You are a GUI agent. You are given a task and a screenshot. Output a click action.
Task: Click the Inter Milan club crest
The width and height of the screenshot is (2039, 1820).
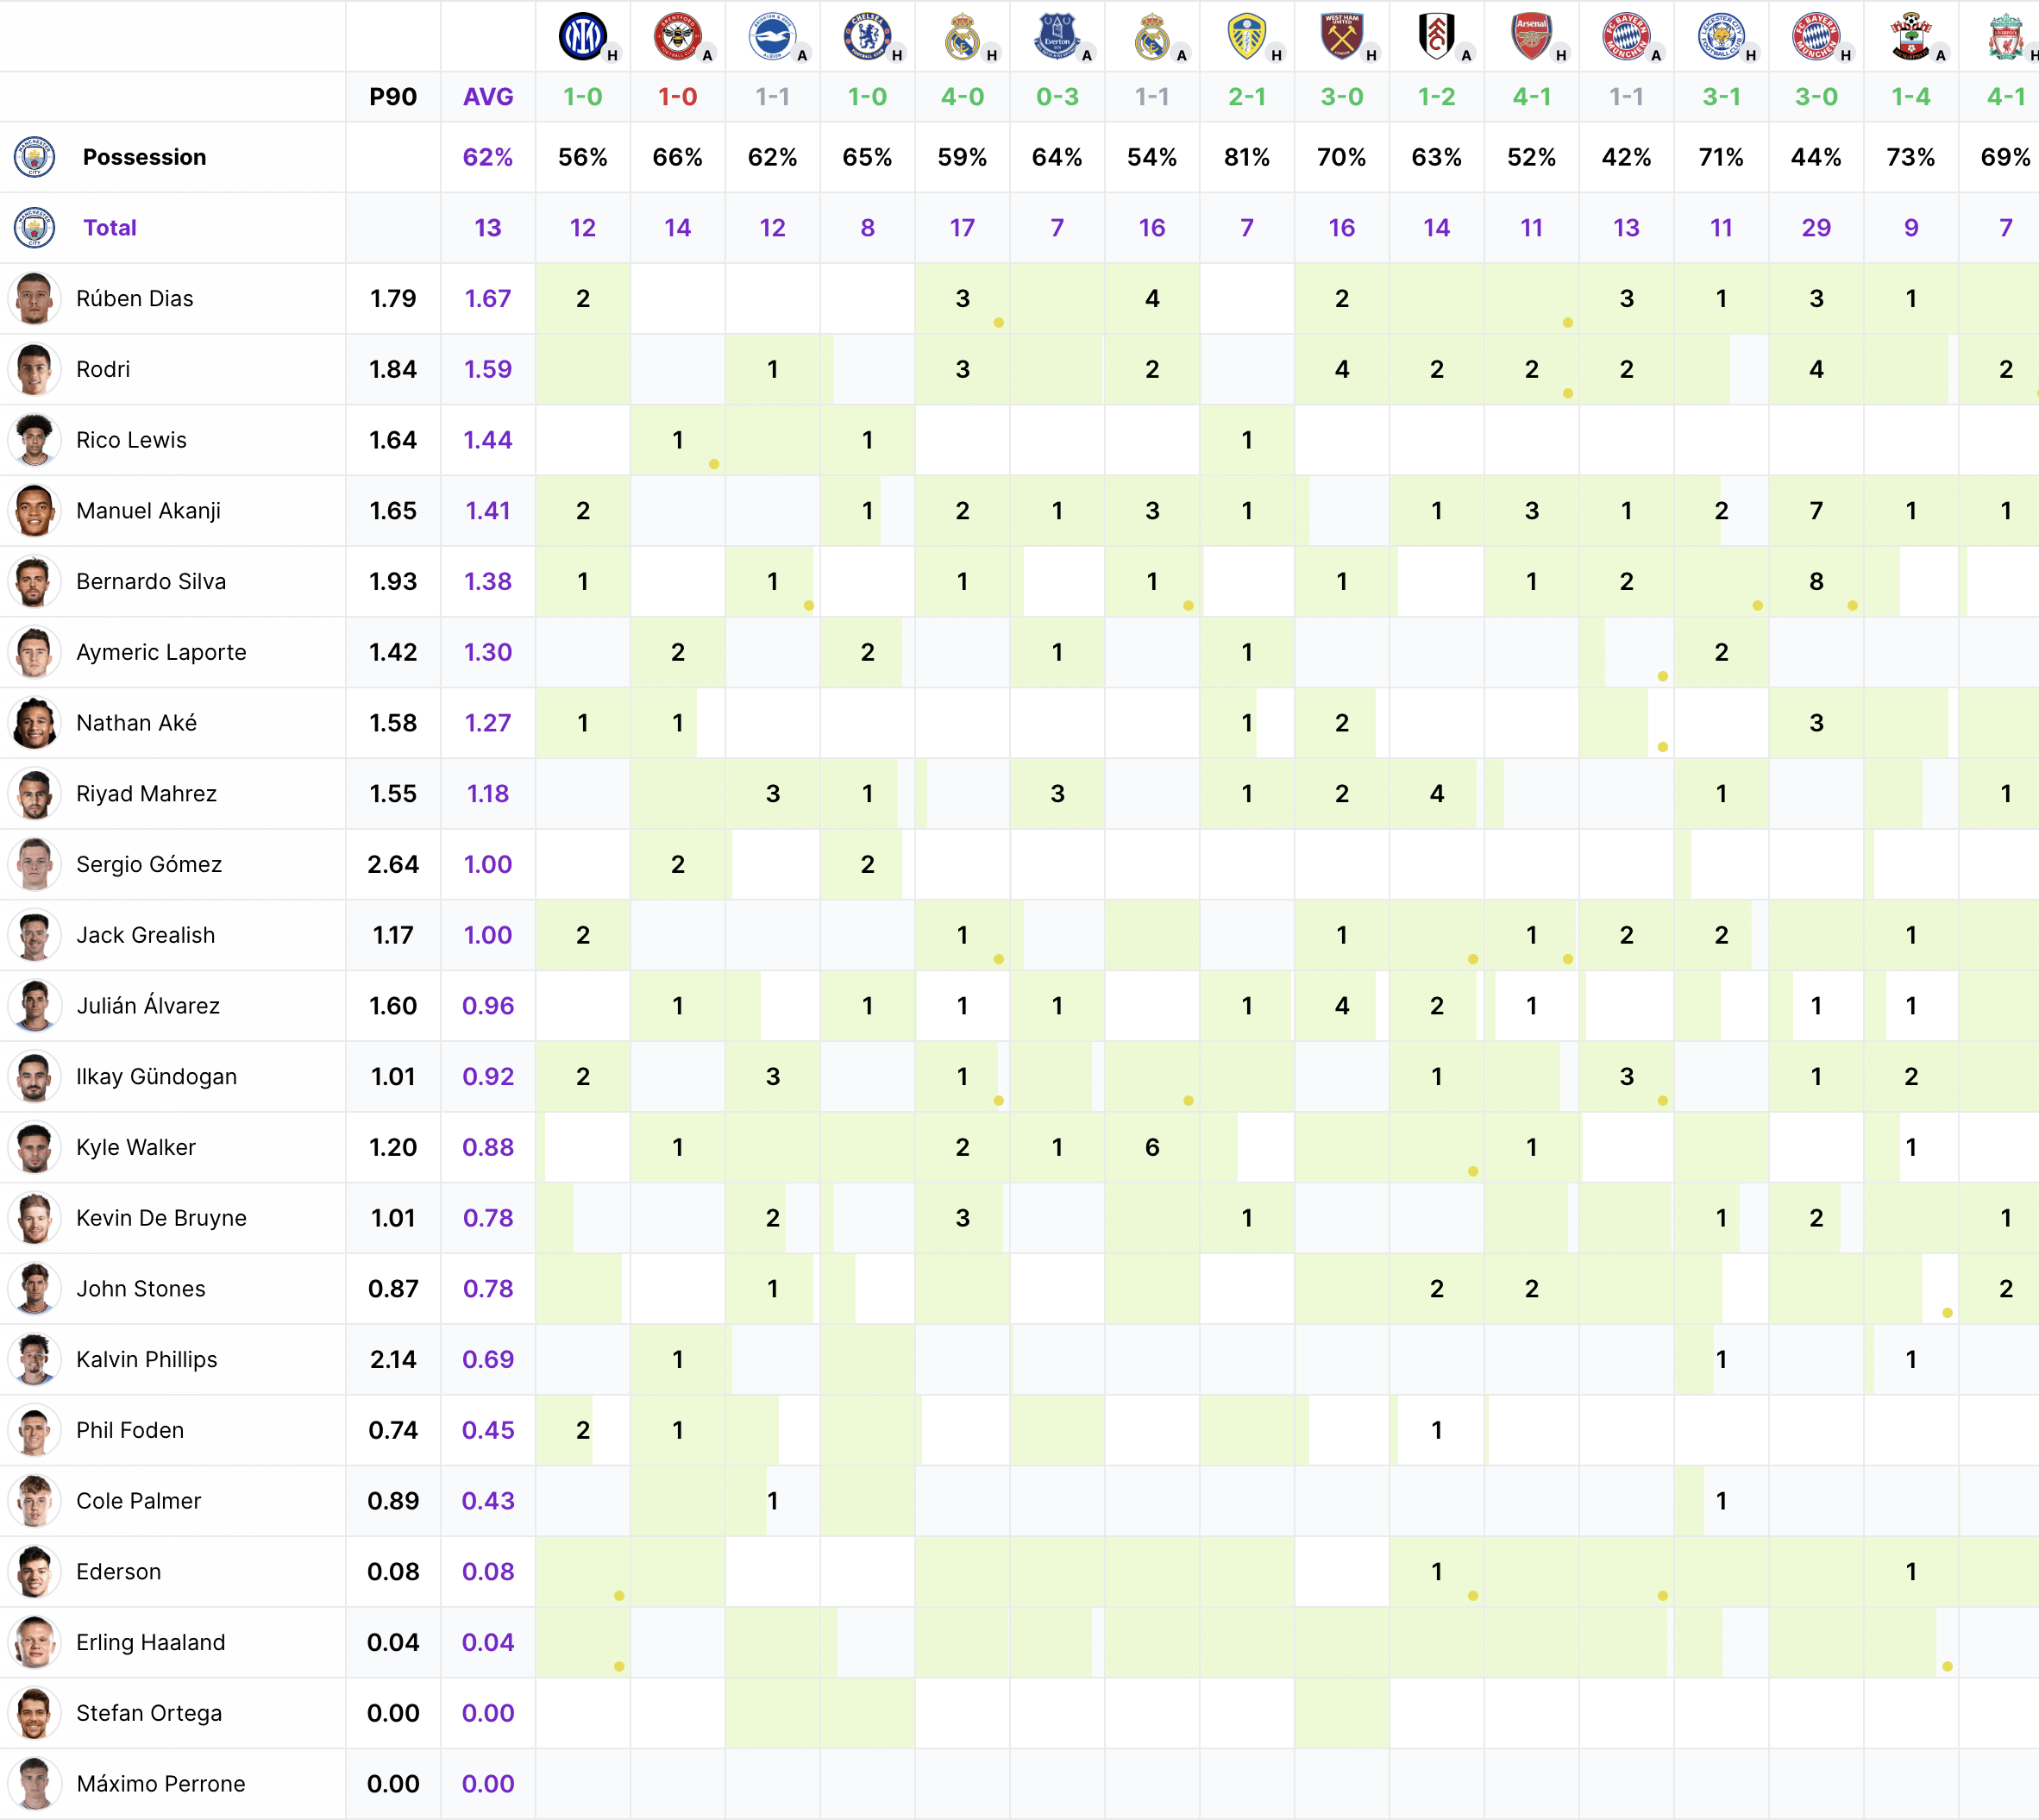[582, 36]
